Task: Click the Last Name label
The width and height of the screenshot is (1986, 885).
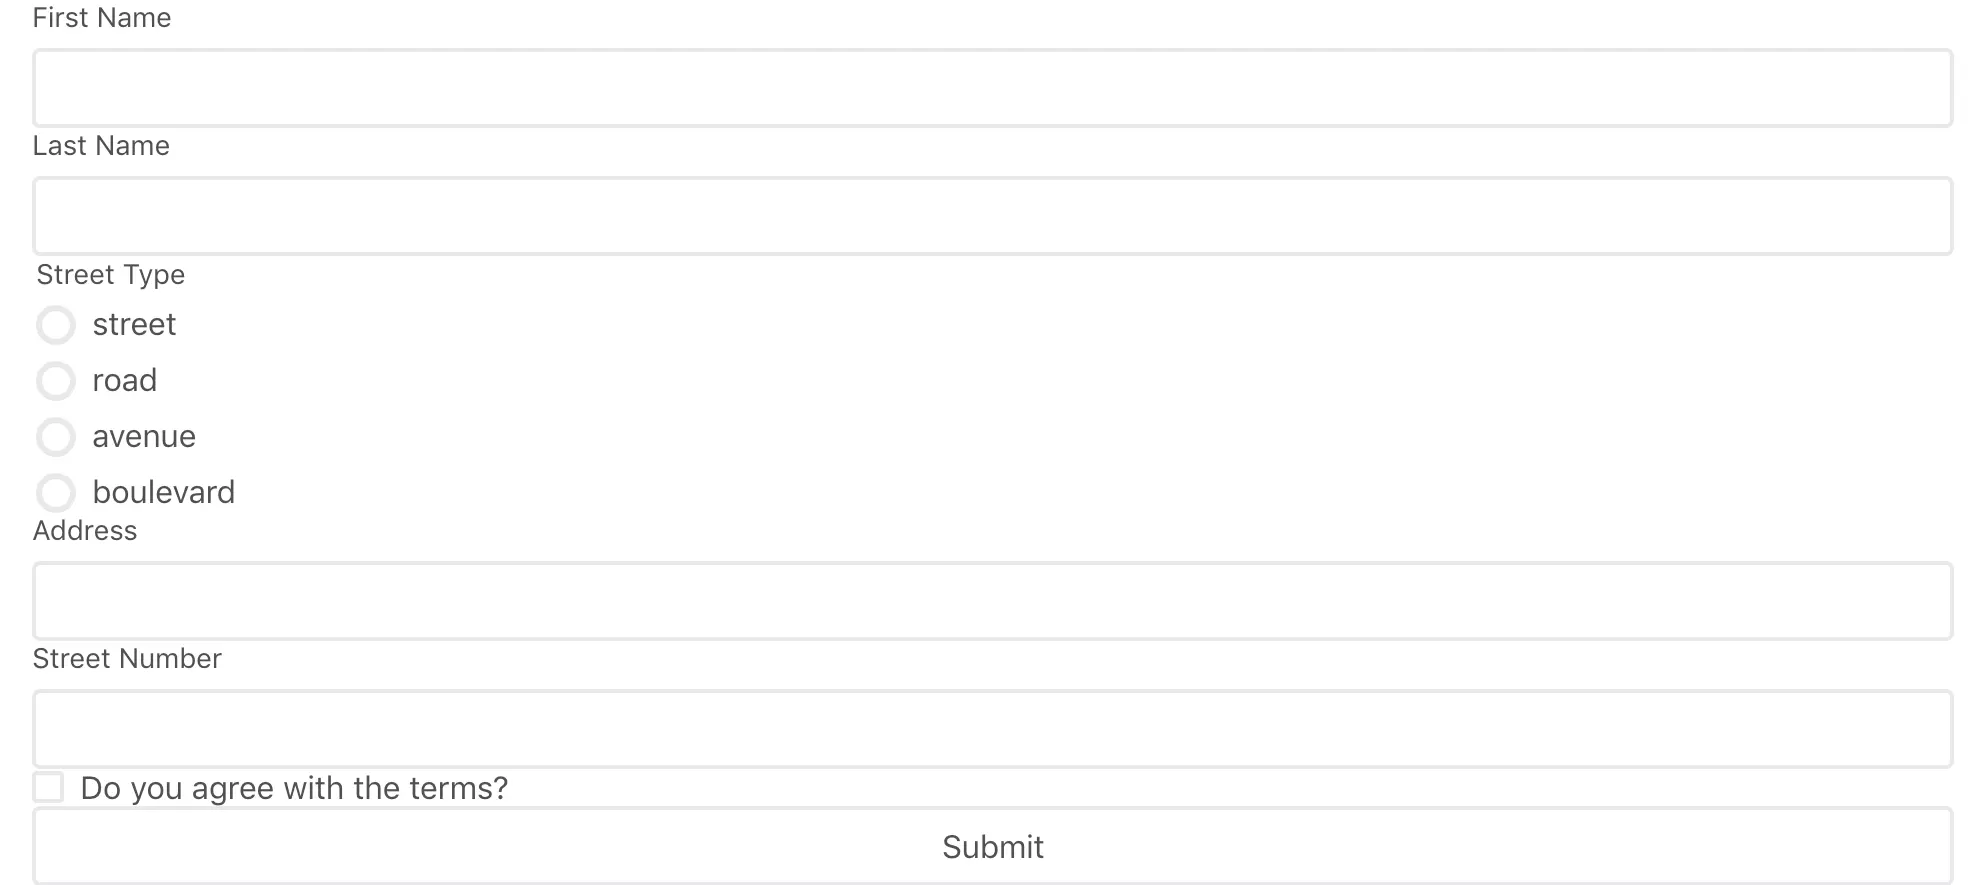Action: 101,145
